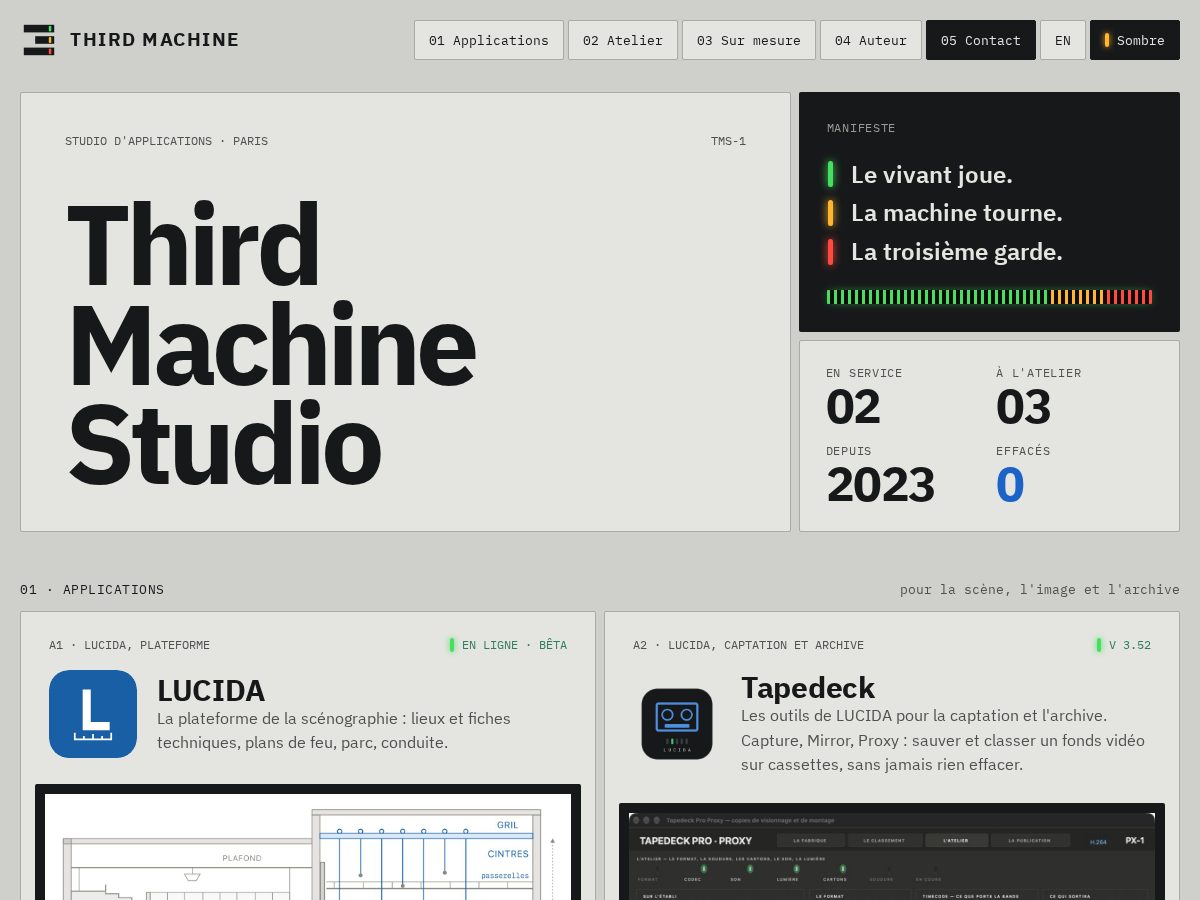This screenshot has width=1200, height=900.
Task: Open the LUCIDA stage plan screenshot
Action: (308, 842)
